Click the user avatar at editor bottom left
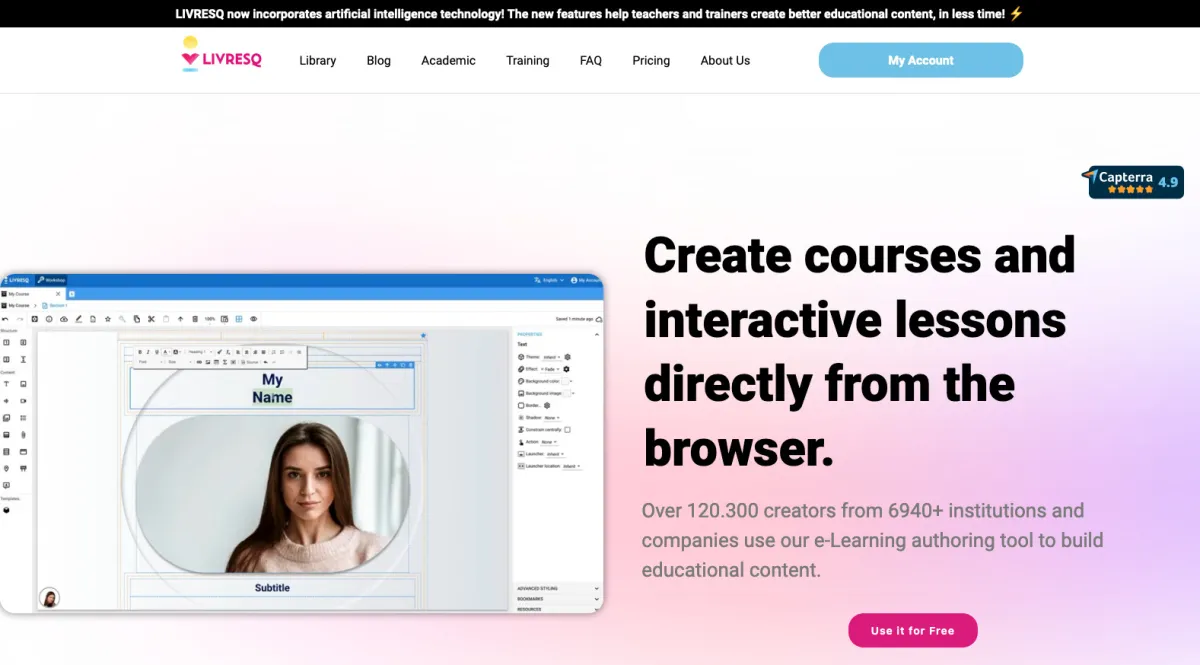Screen dimensions: 1200x665 [49, 598]
